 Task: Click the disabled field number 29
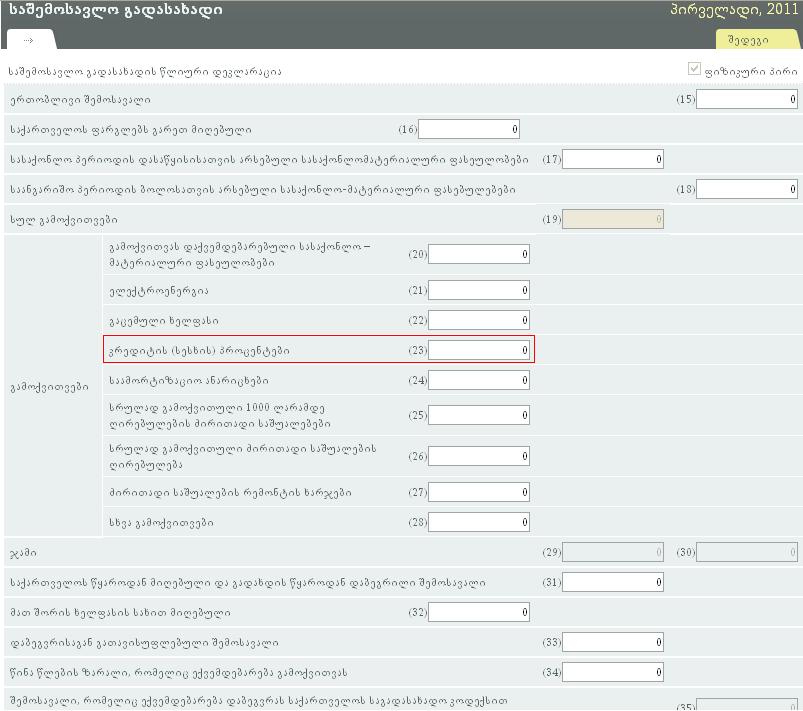coord(612,552)
